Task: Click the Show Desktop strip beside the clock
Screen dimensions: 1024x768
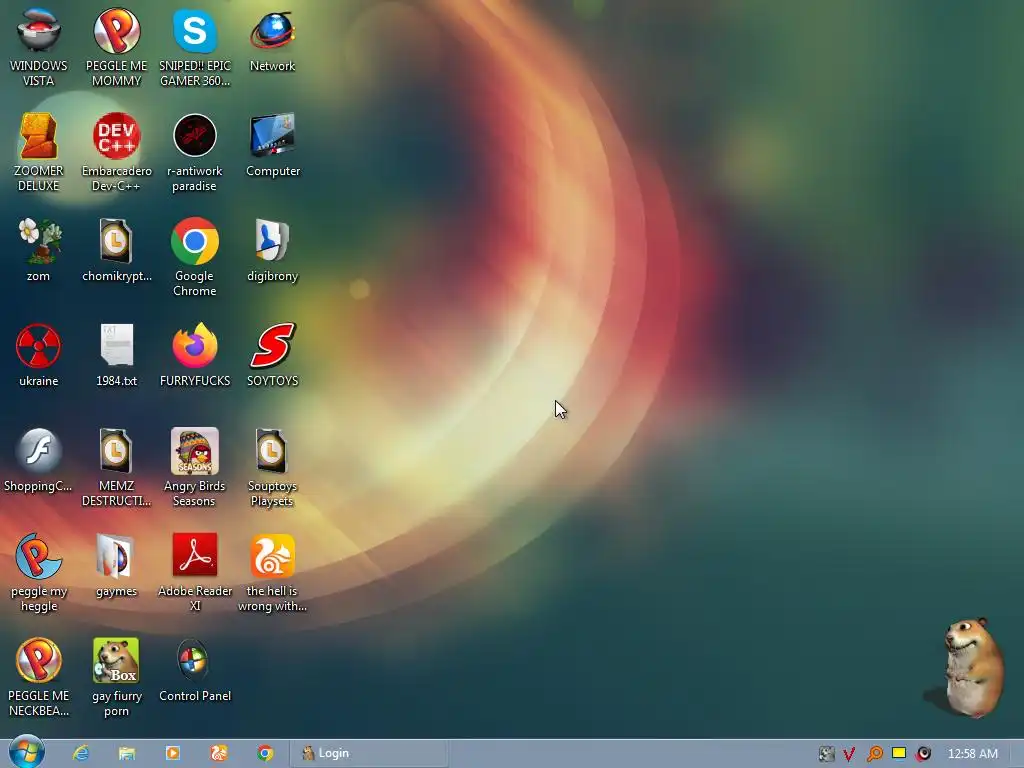Action: tap(1018, 754)
